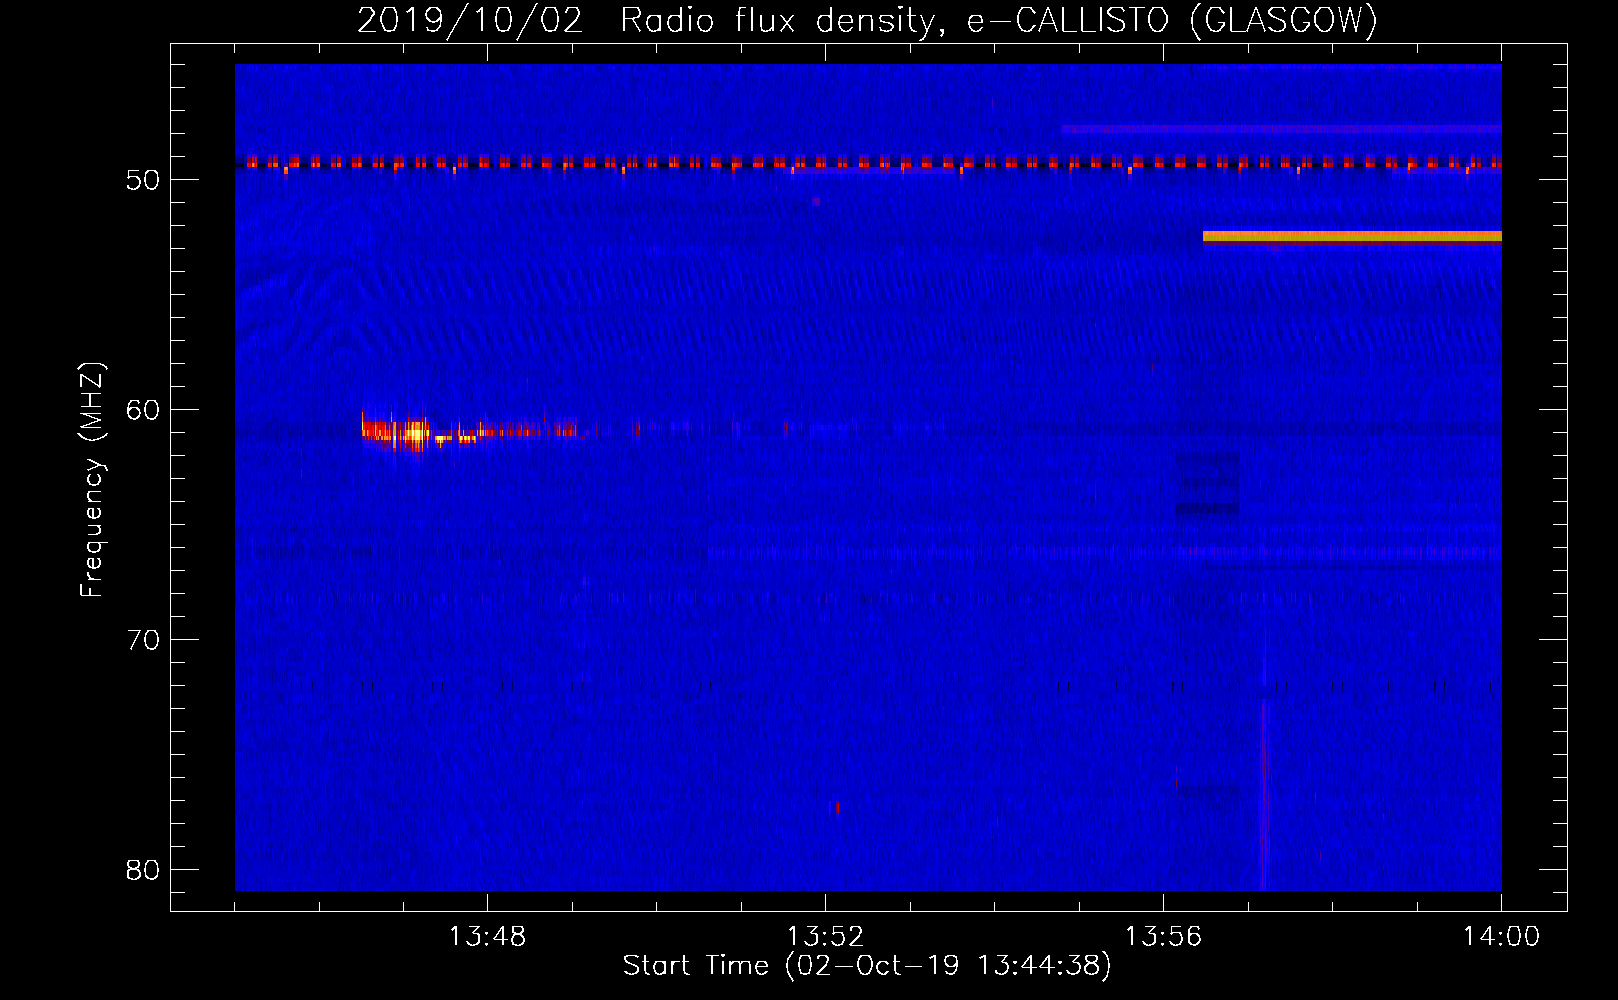
Task: Click the small red spot near 13:52 at 77 MHz
Action: click(837, 807)
